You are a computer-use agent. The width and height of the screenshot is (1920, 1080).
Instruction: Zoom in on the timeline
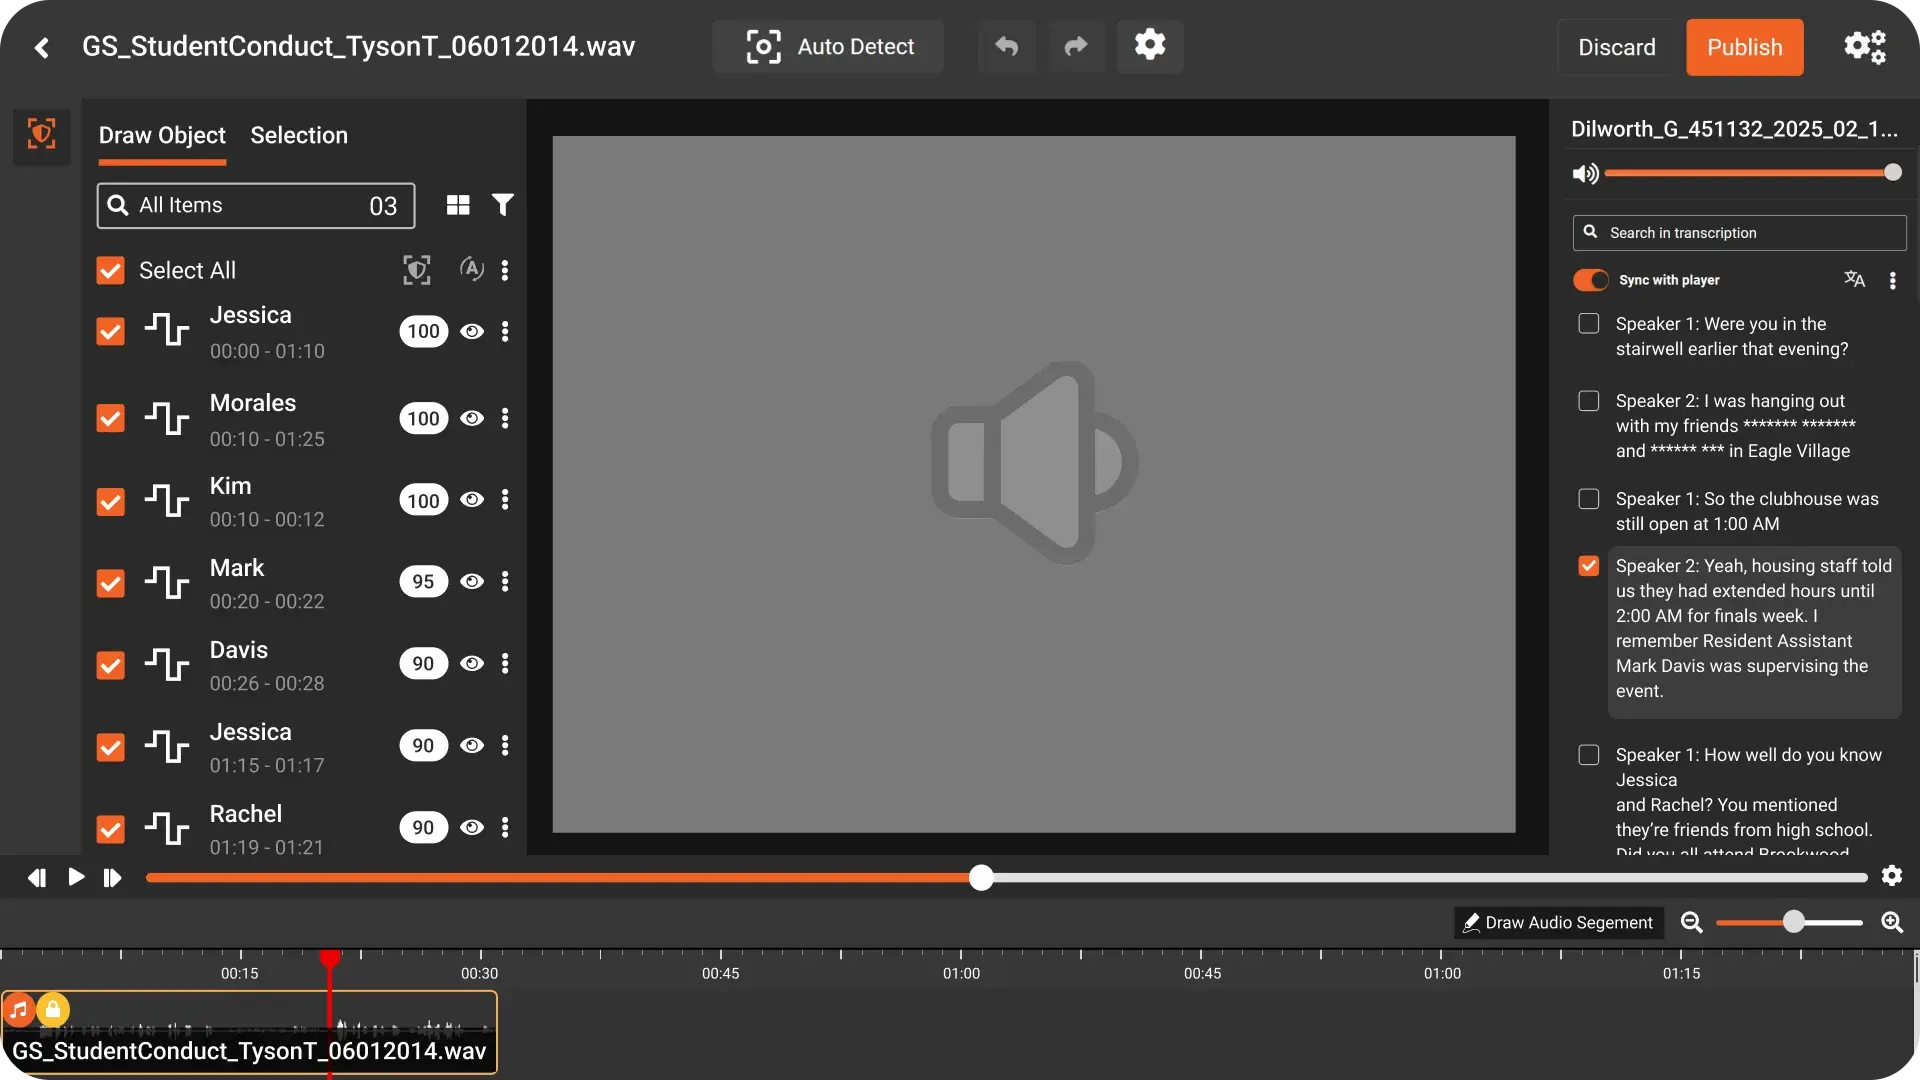1892,922
